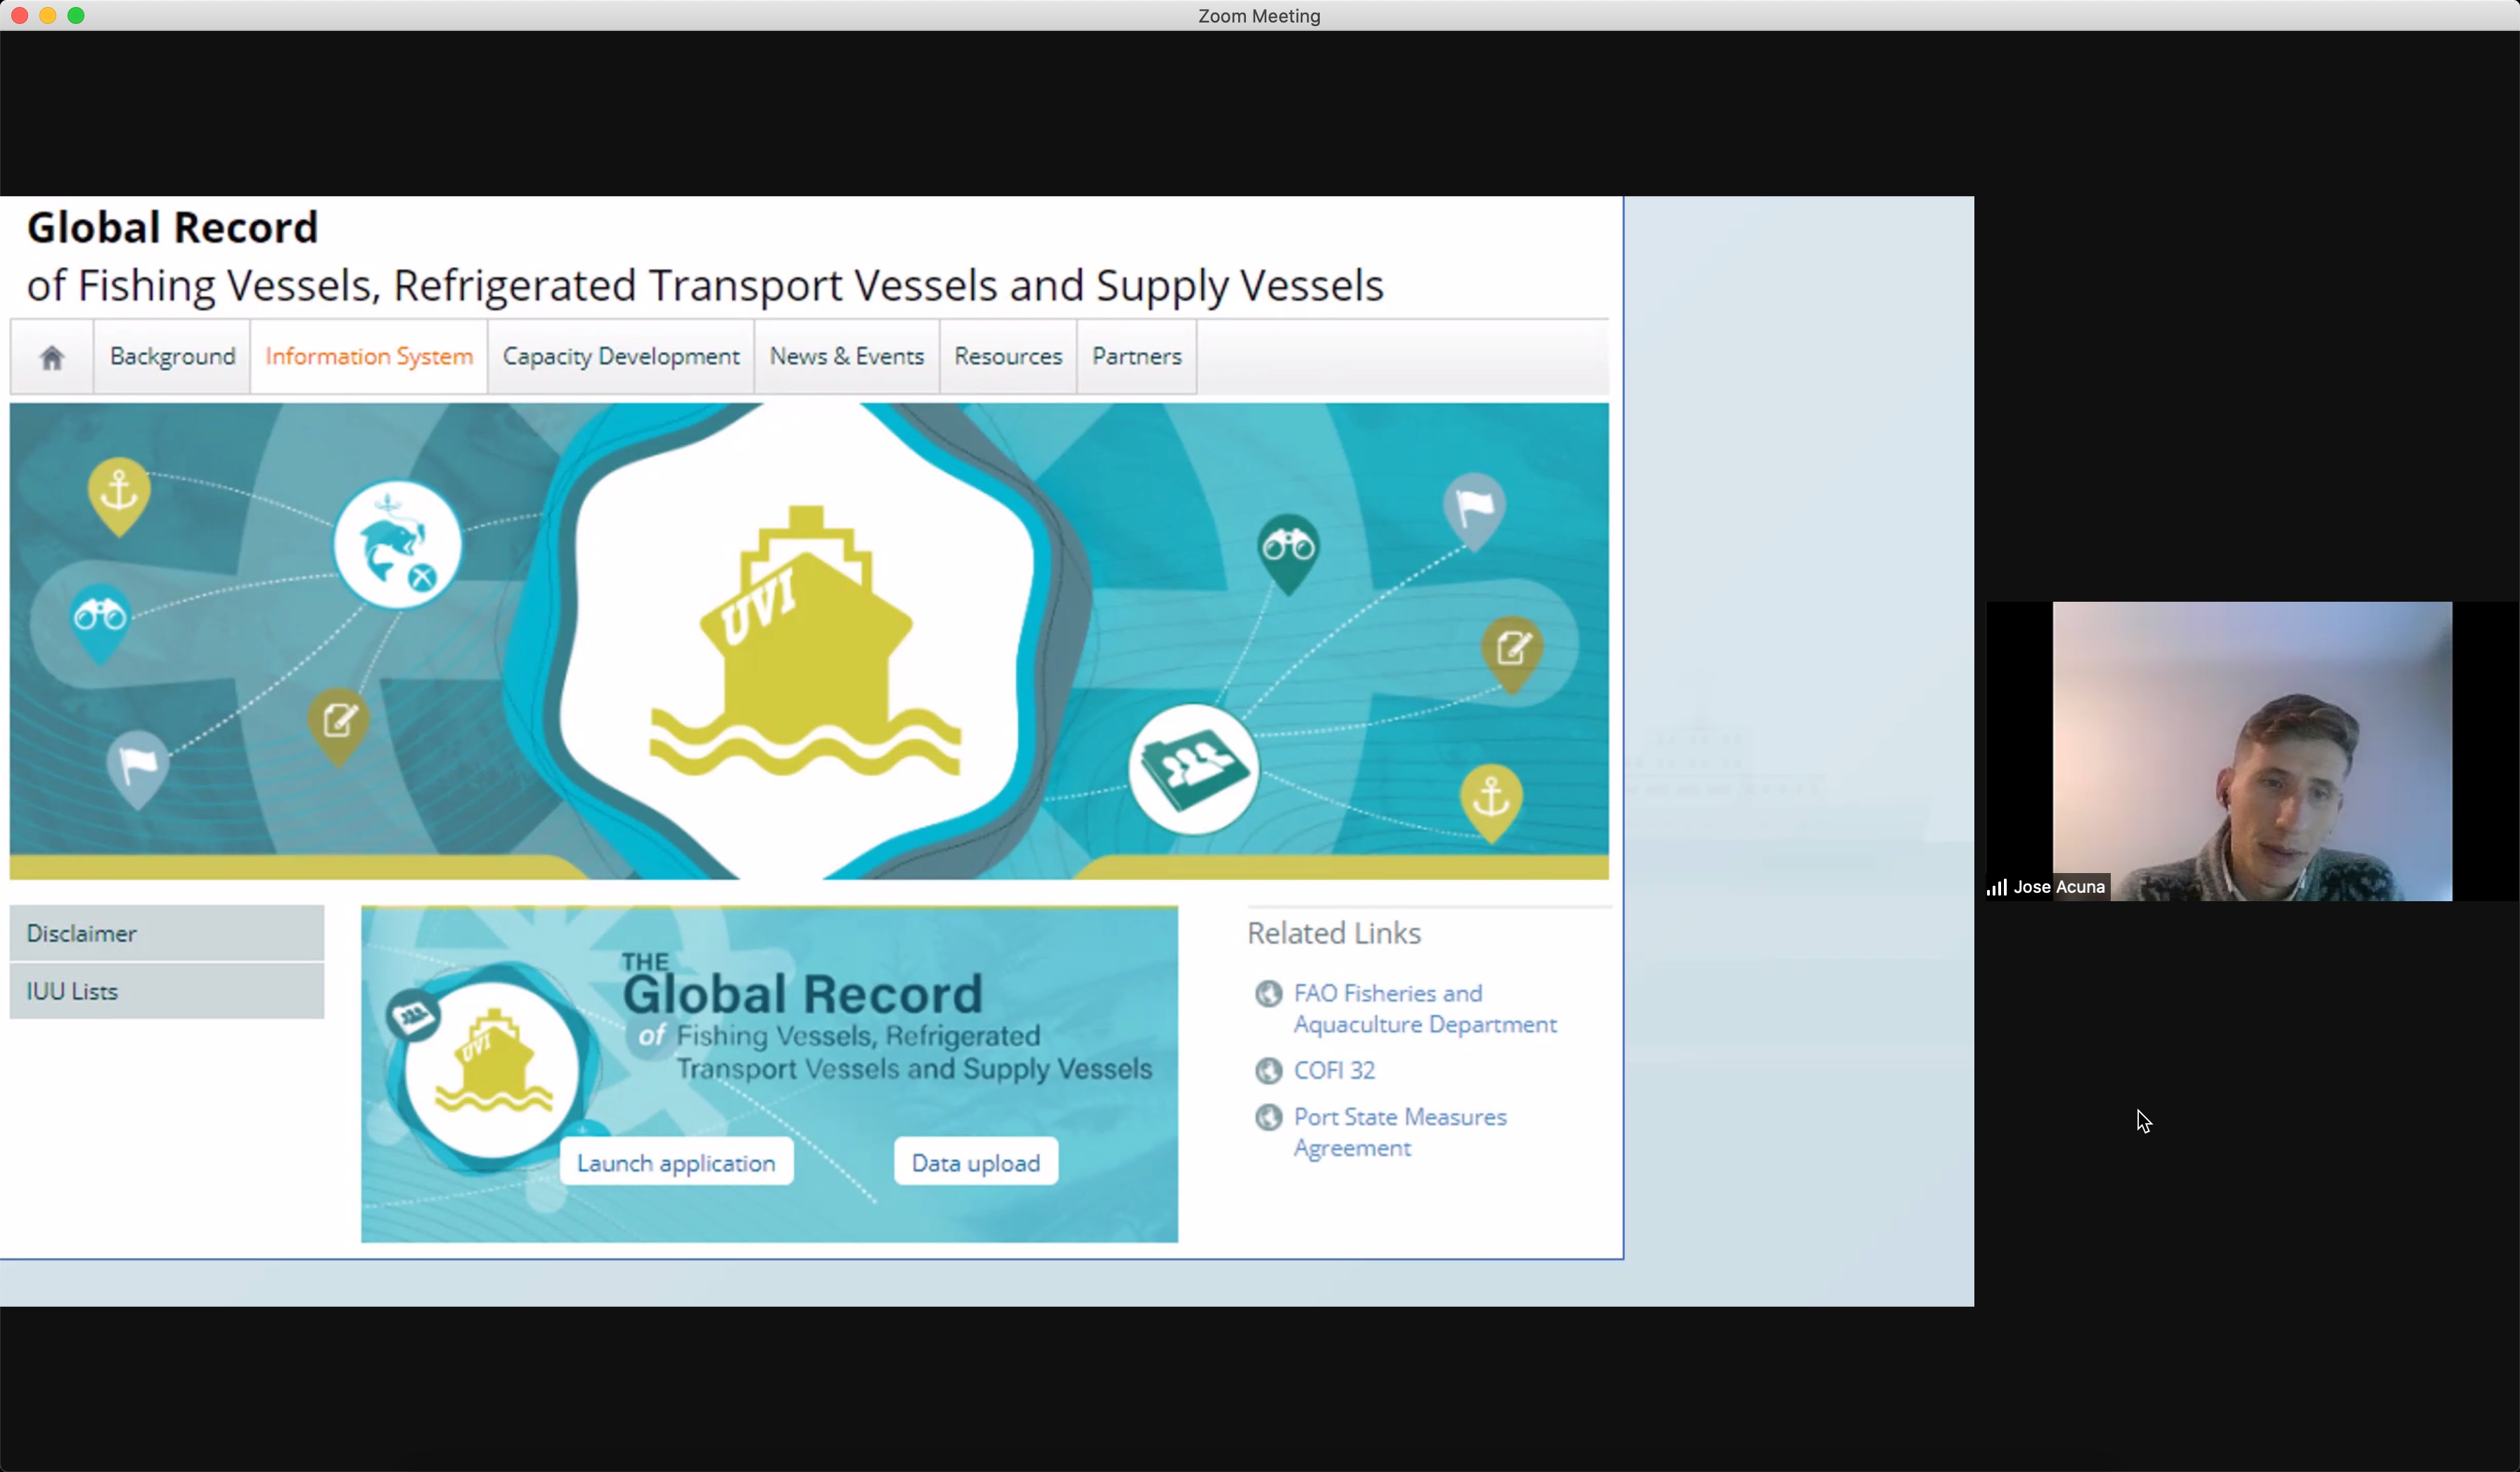The width and height of the screenshot is (2520, 1472).
Task: Open the Background menu tab
Action: tap(172, 357)
